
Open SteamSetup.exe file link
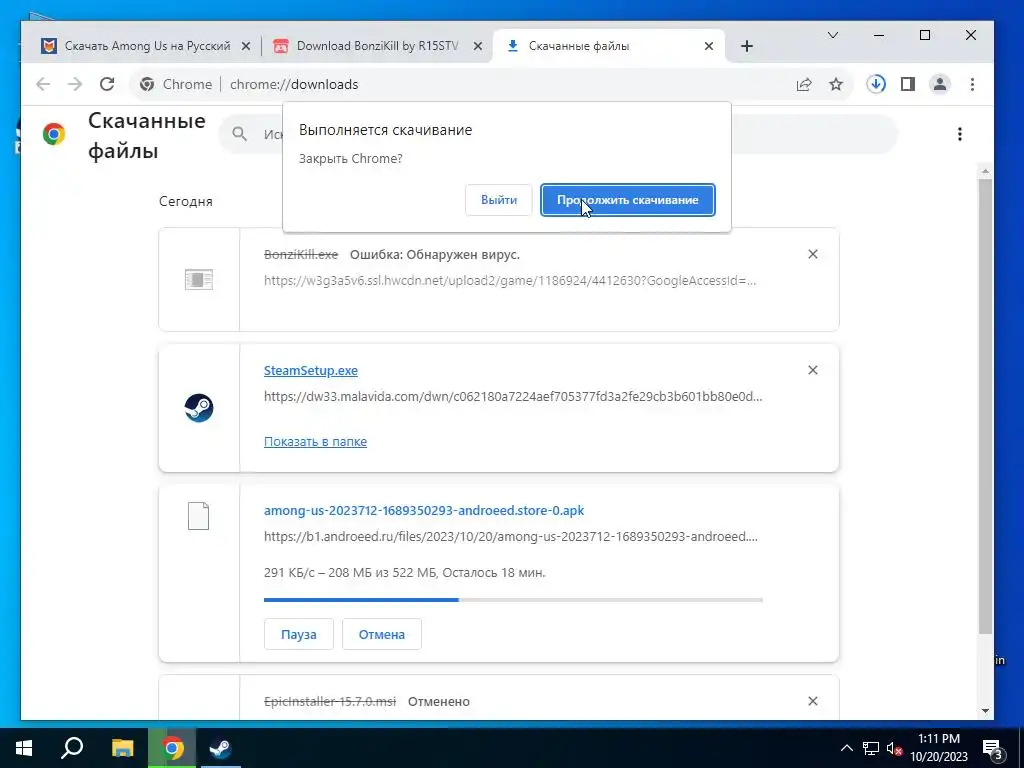point(311,370)
